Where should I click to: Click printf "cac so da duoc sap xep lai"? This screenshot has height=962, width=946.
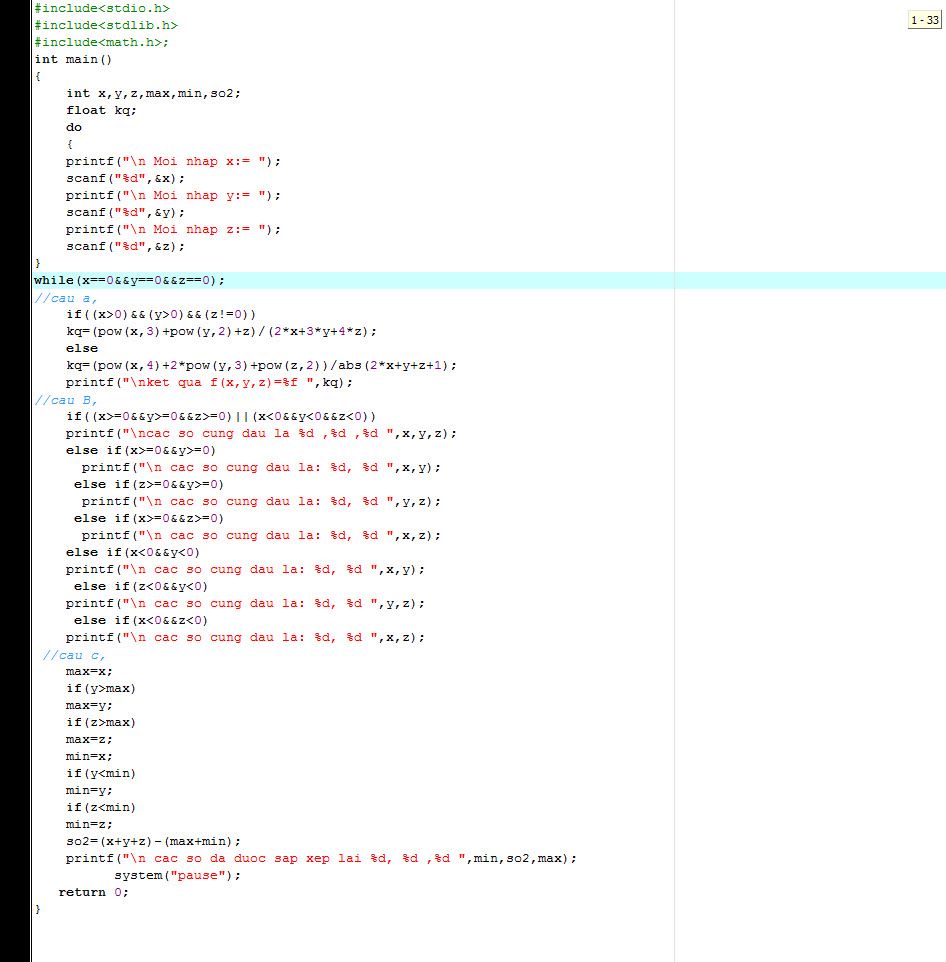[x=321, y=859]
